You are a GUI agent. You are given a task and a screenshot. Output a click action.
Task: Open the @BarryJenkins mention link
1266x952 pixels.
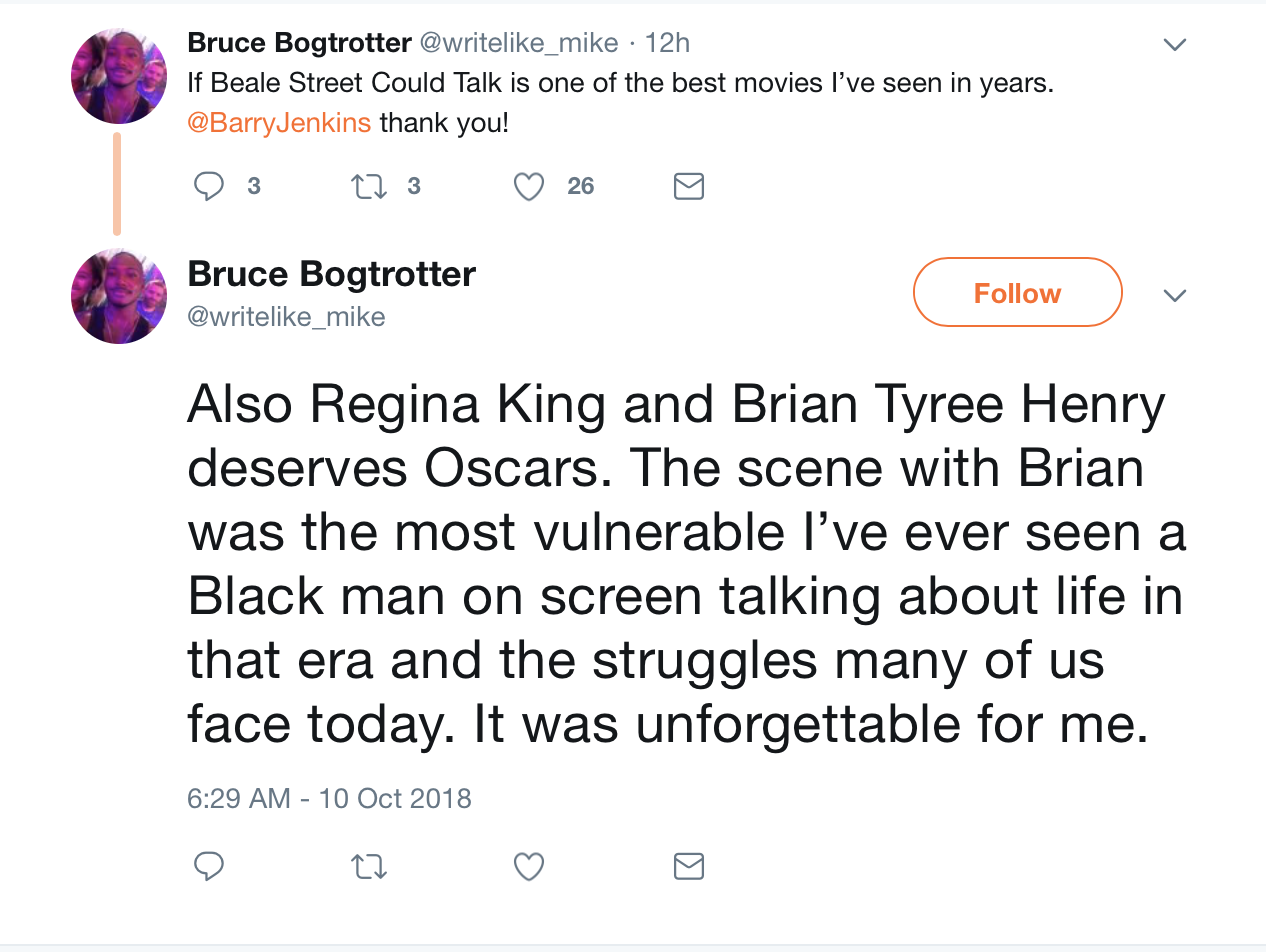point(279,124)
